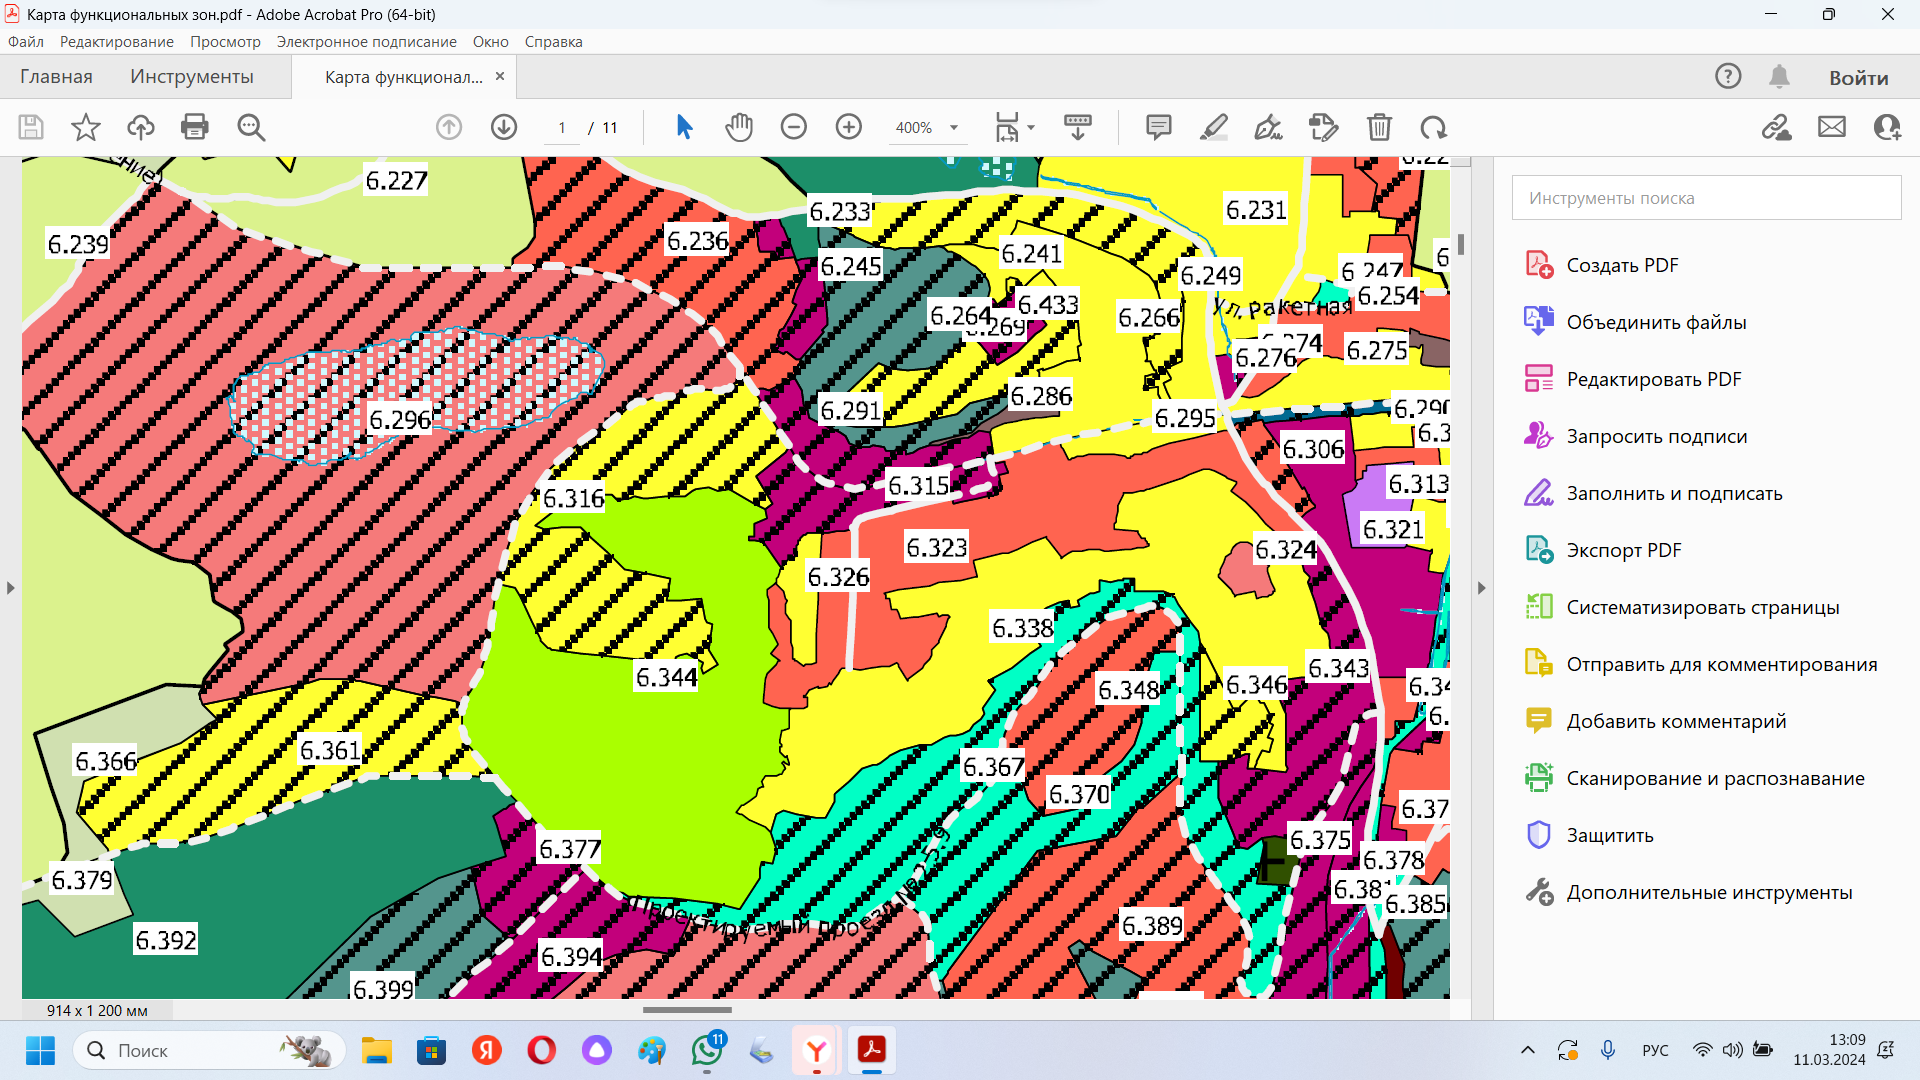The image size is (1920, 1080).
Task: Switch to the Инструменты tab
Action: click(192, 77)
